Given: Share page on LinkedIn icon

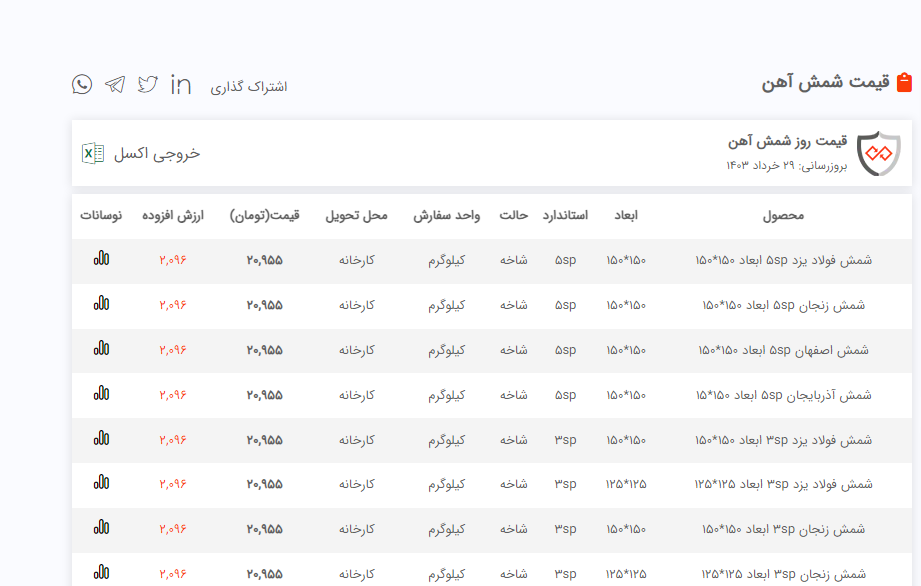Looking at the screenshot, I should tap(181, 84).
